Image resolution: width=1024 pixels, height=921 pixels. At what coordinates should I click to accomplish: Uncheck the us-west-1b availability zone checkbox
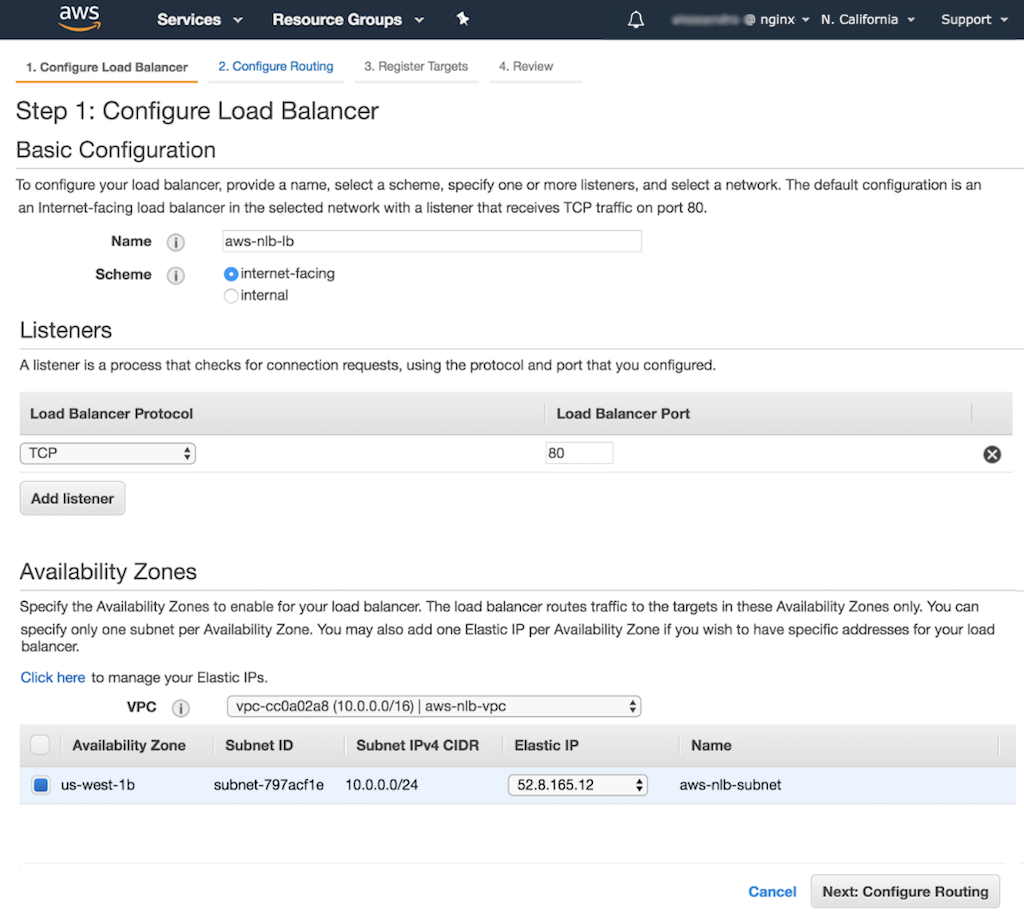(40, 785)
